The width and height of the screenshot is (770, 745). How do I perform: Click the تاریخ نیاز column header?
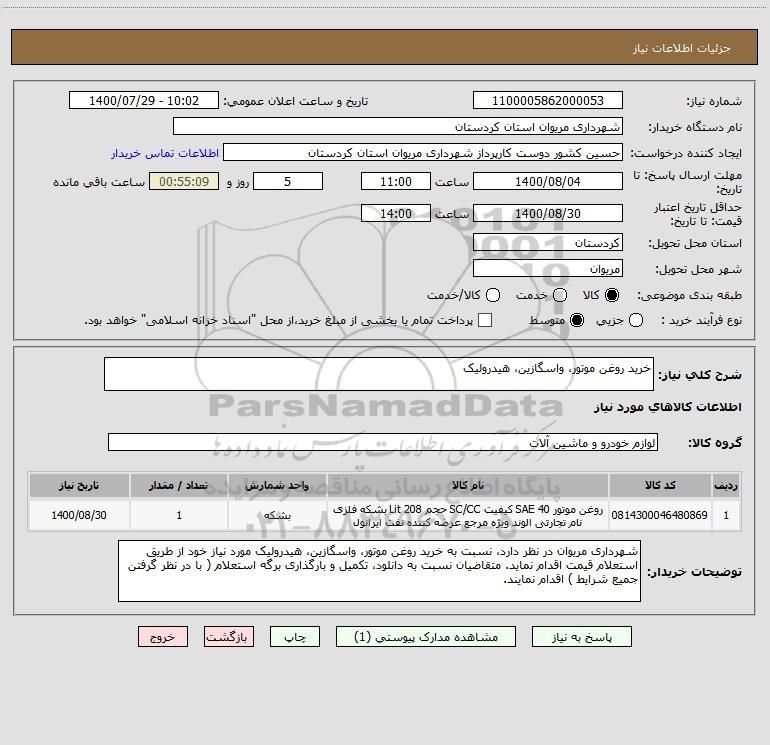coord(79,486)
